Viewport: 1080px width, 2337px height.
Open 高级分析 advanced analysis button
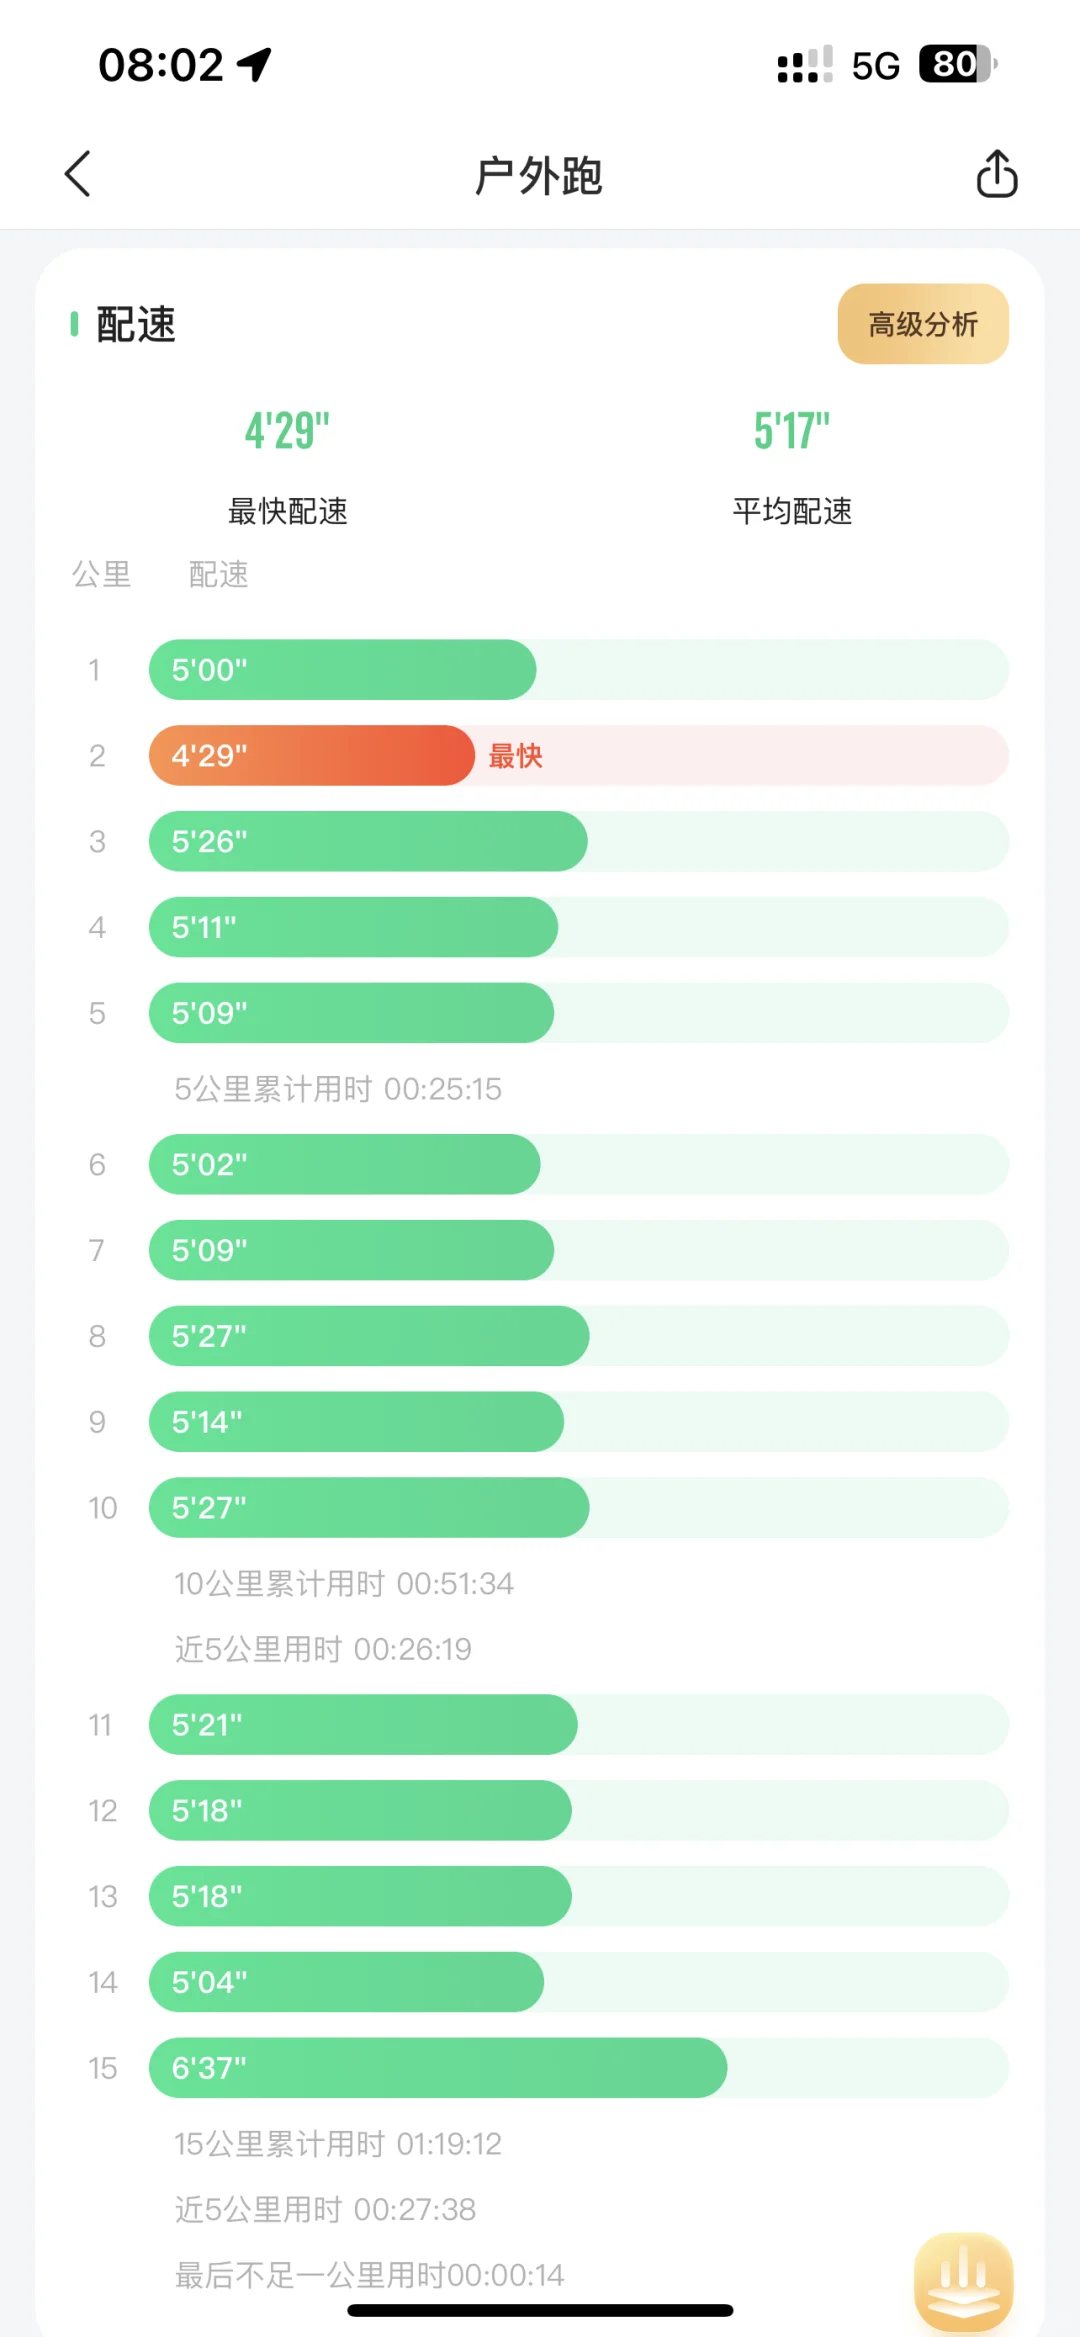923,324
